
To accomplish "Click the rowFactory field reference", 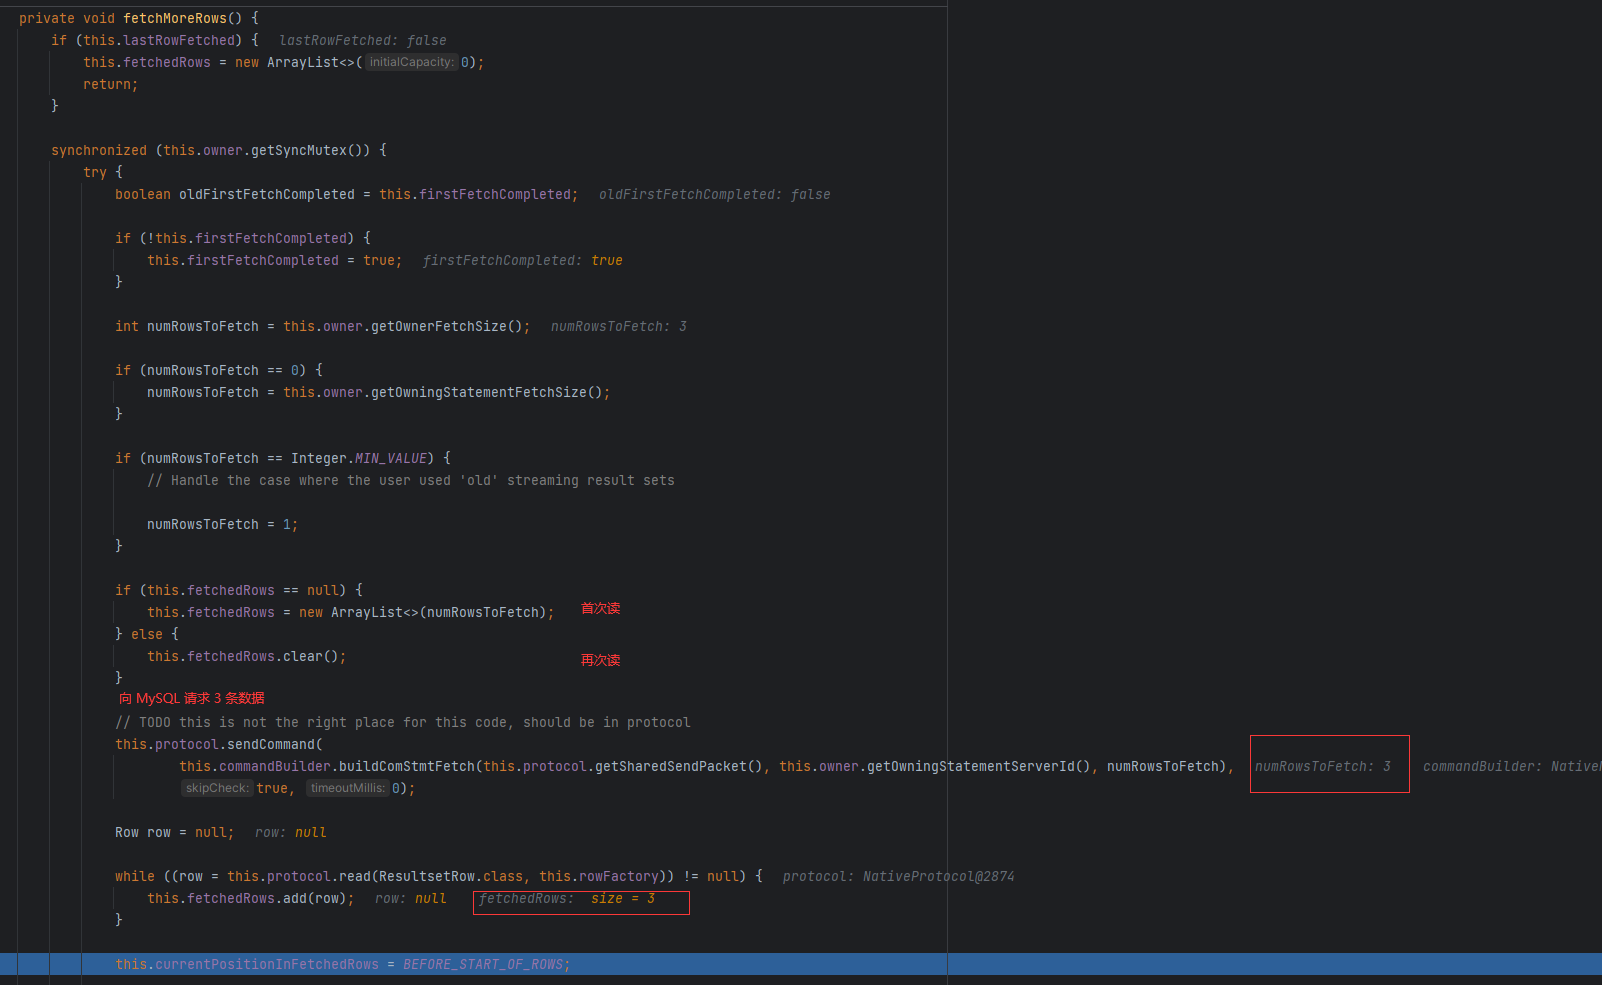I will [x=619, y=876].
